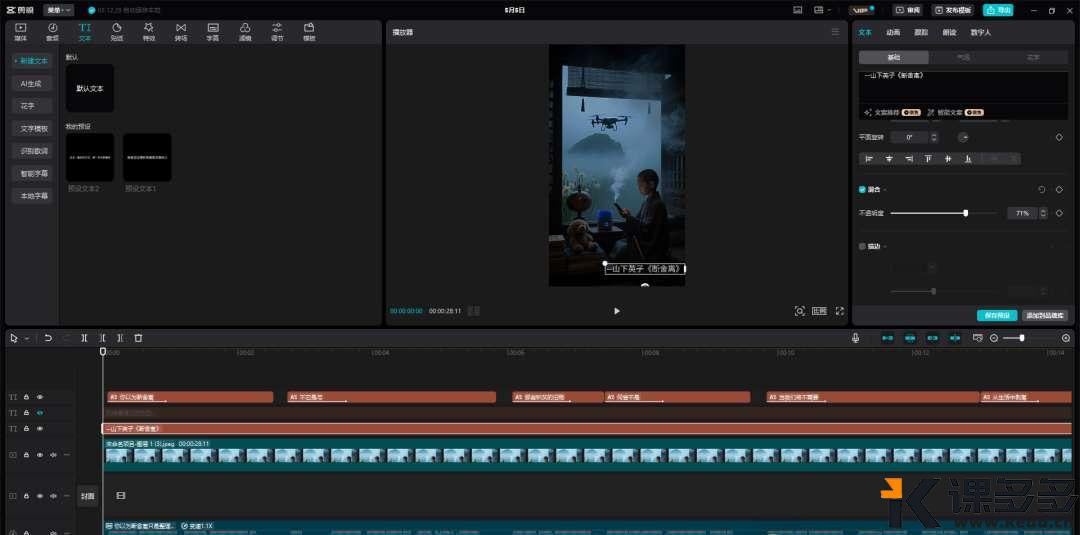Open the 比例 aspect ratio selector
Screen dimensions: 1080x535
click(819, 311)
